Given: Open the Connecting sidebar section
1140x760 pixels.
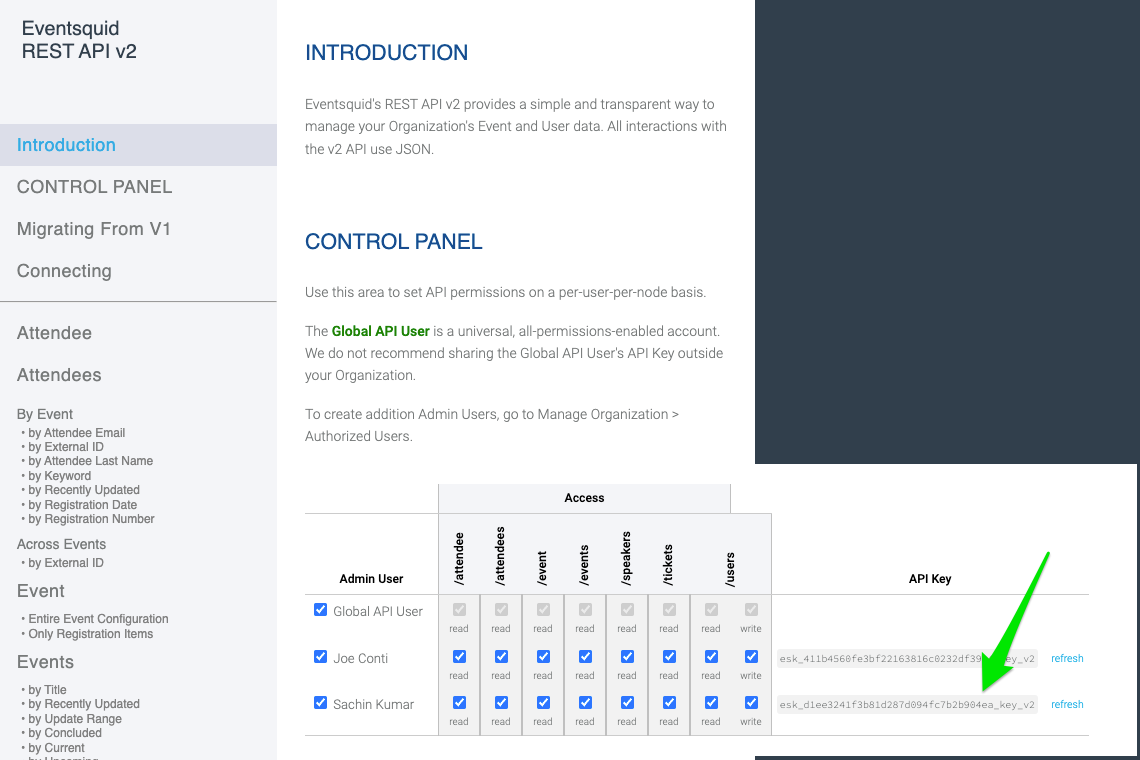Looking at the screenshot, I should click(64, 271).
